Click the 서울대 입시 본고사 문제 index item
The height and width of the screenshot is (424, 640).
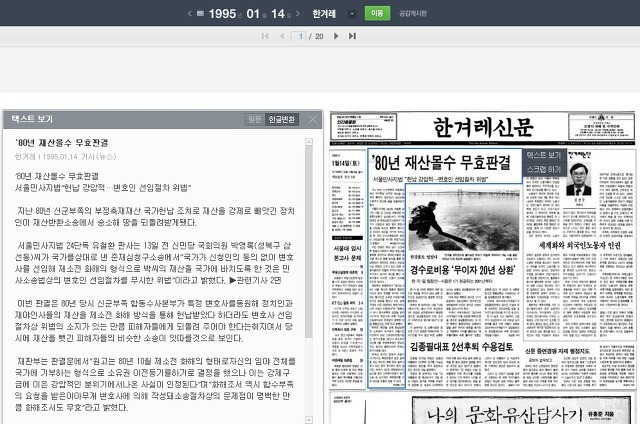coord(347,253)
